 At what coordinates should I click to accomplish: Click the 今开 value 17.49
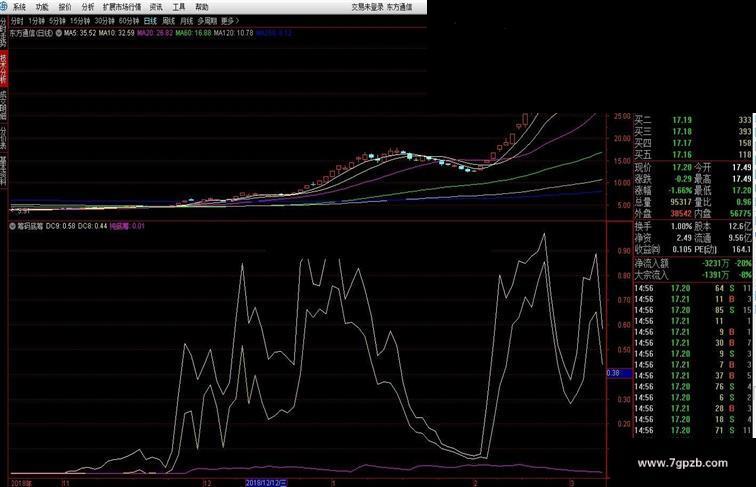coord(742,167)
